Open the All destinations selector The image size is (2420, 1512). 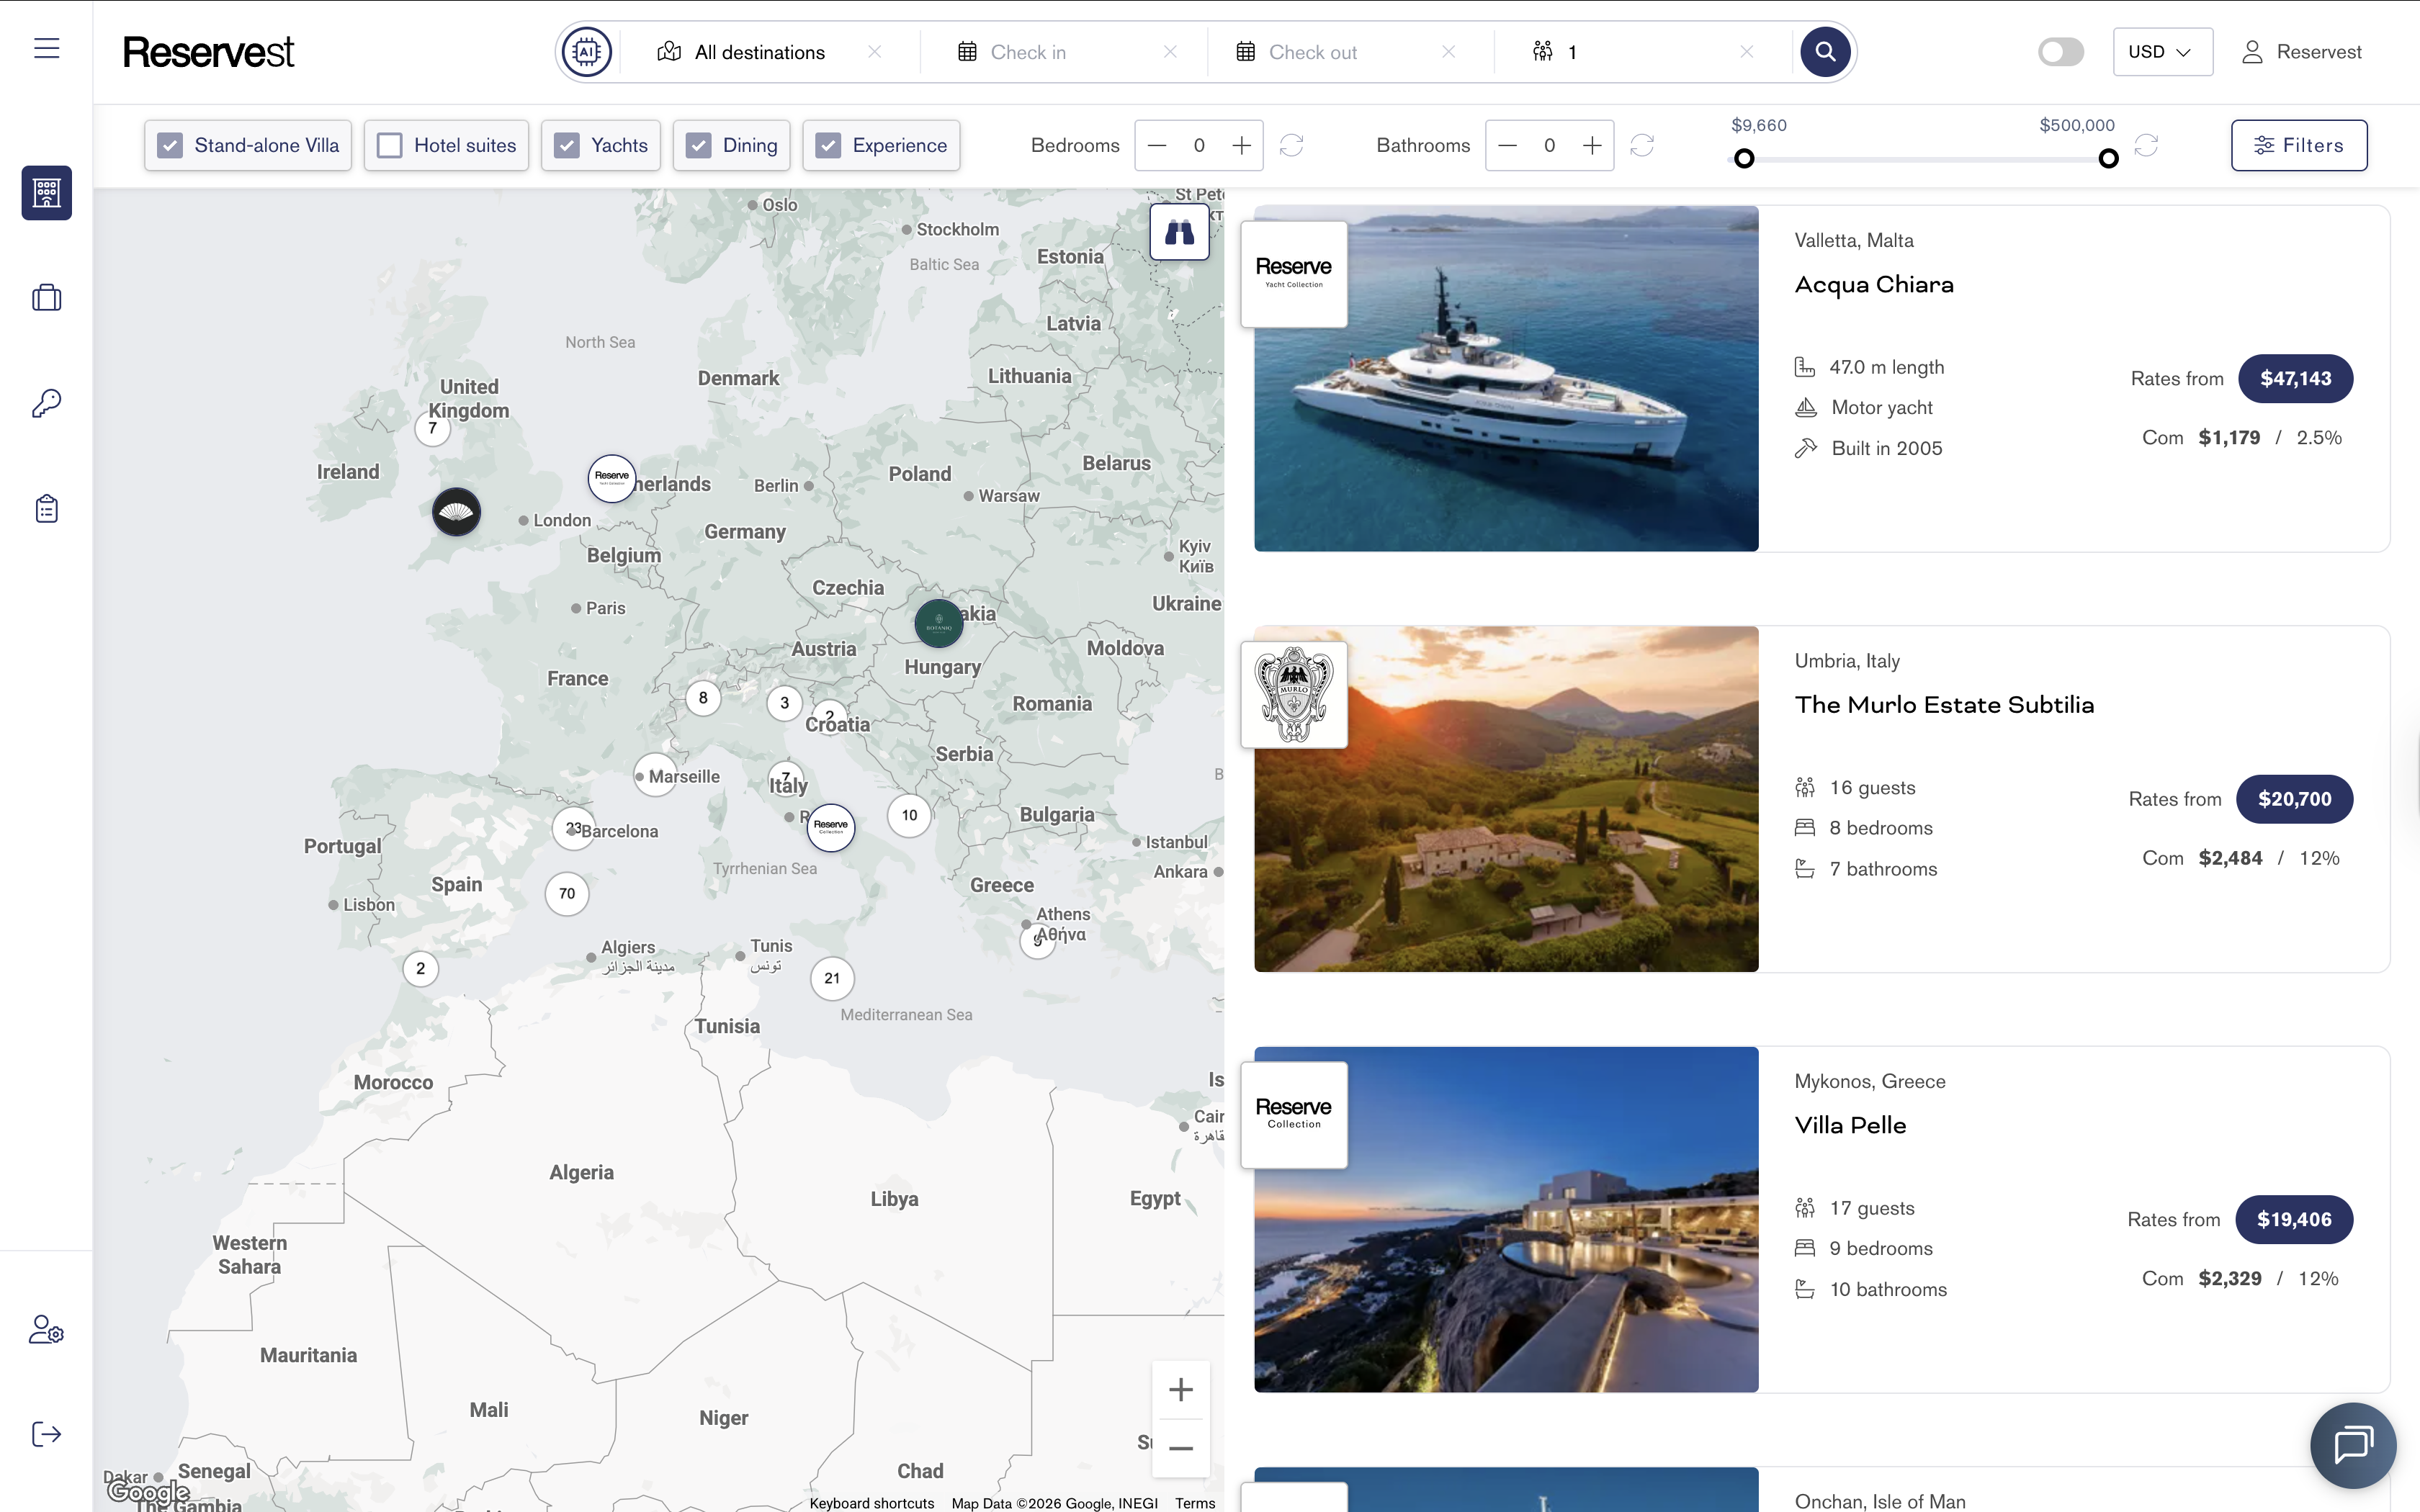[759, 52]
